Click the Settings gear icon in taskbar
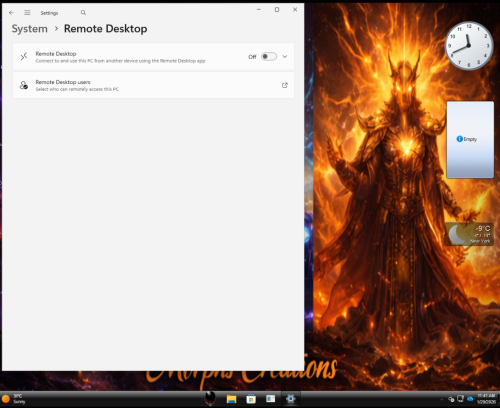Image resolution: width=500 pixels, height=408 pixels. pos(291,399)
